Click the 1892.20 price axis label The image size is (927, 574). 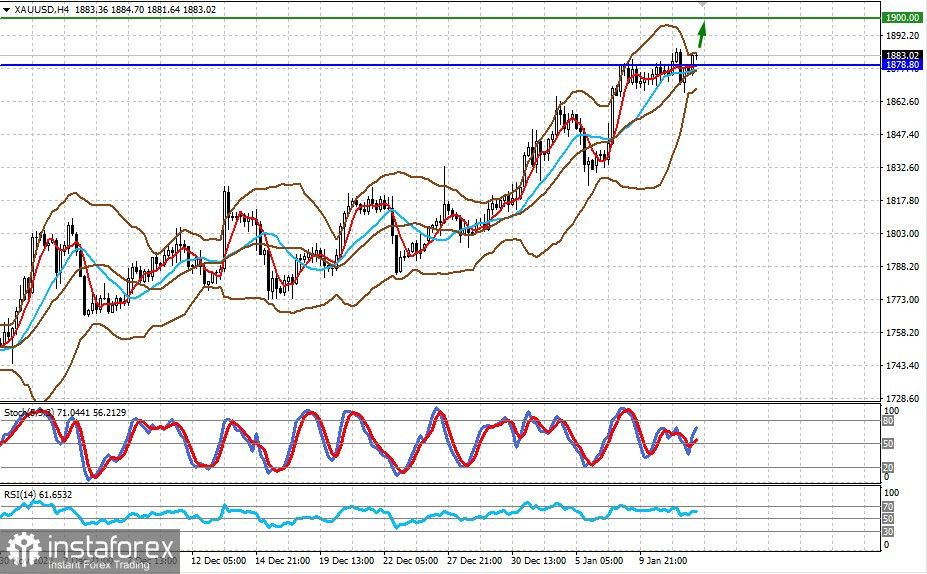(902, 35)
